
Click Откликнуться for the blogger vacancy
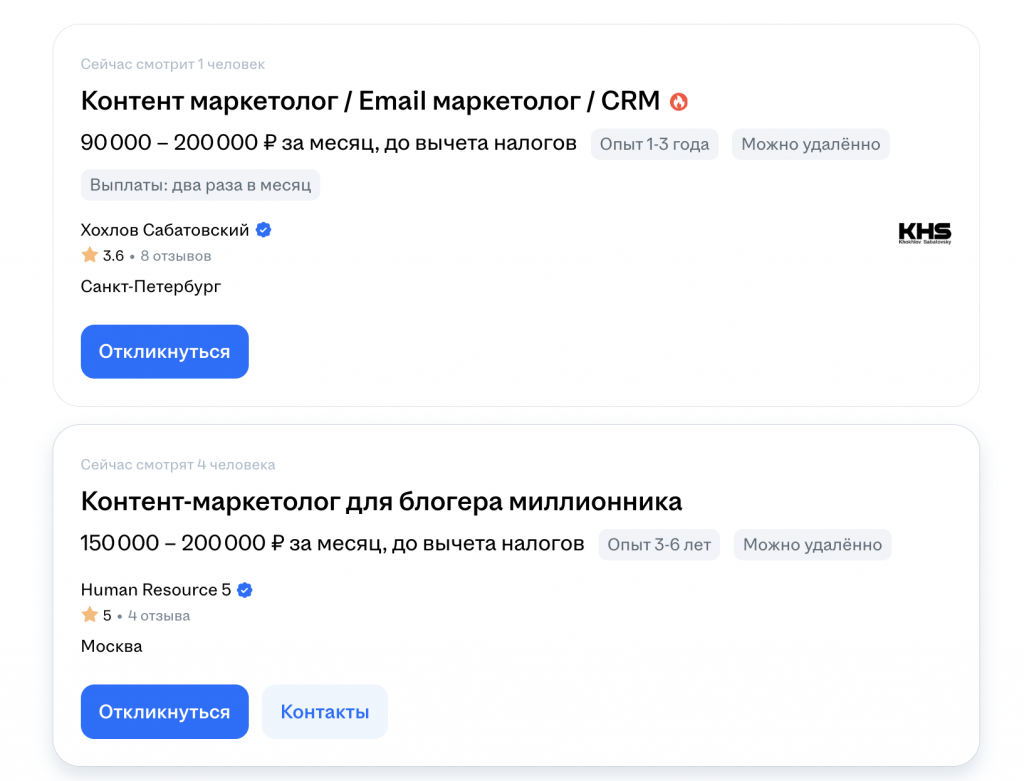[x=164, y=711]
